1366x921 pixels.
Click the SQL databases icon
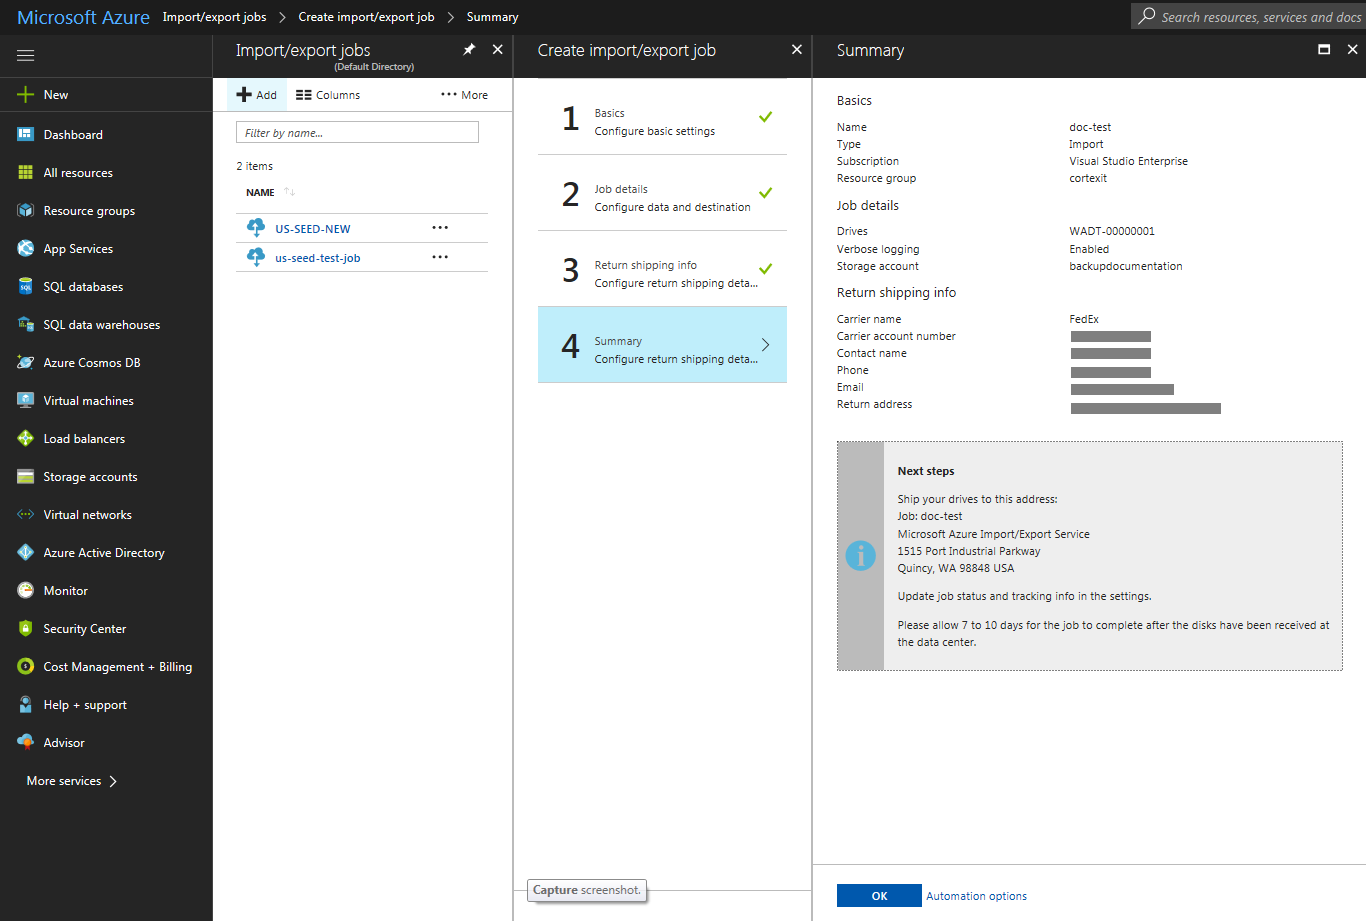click(x=26, y=286)
